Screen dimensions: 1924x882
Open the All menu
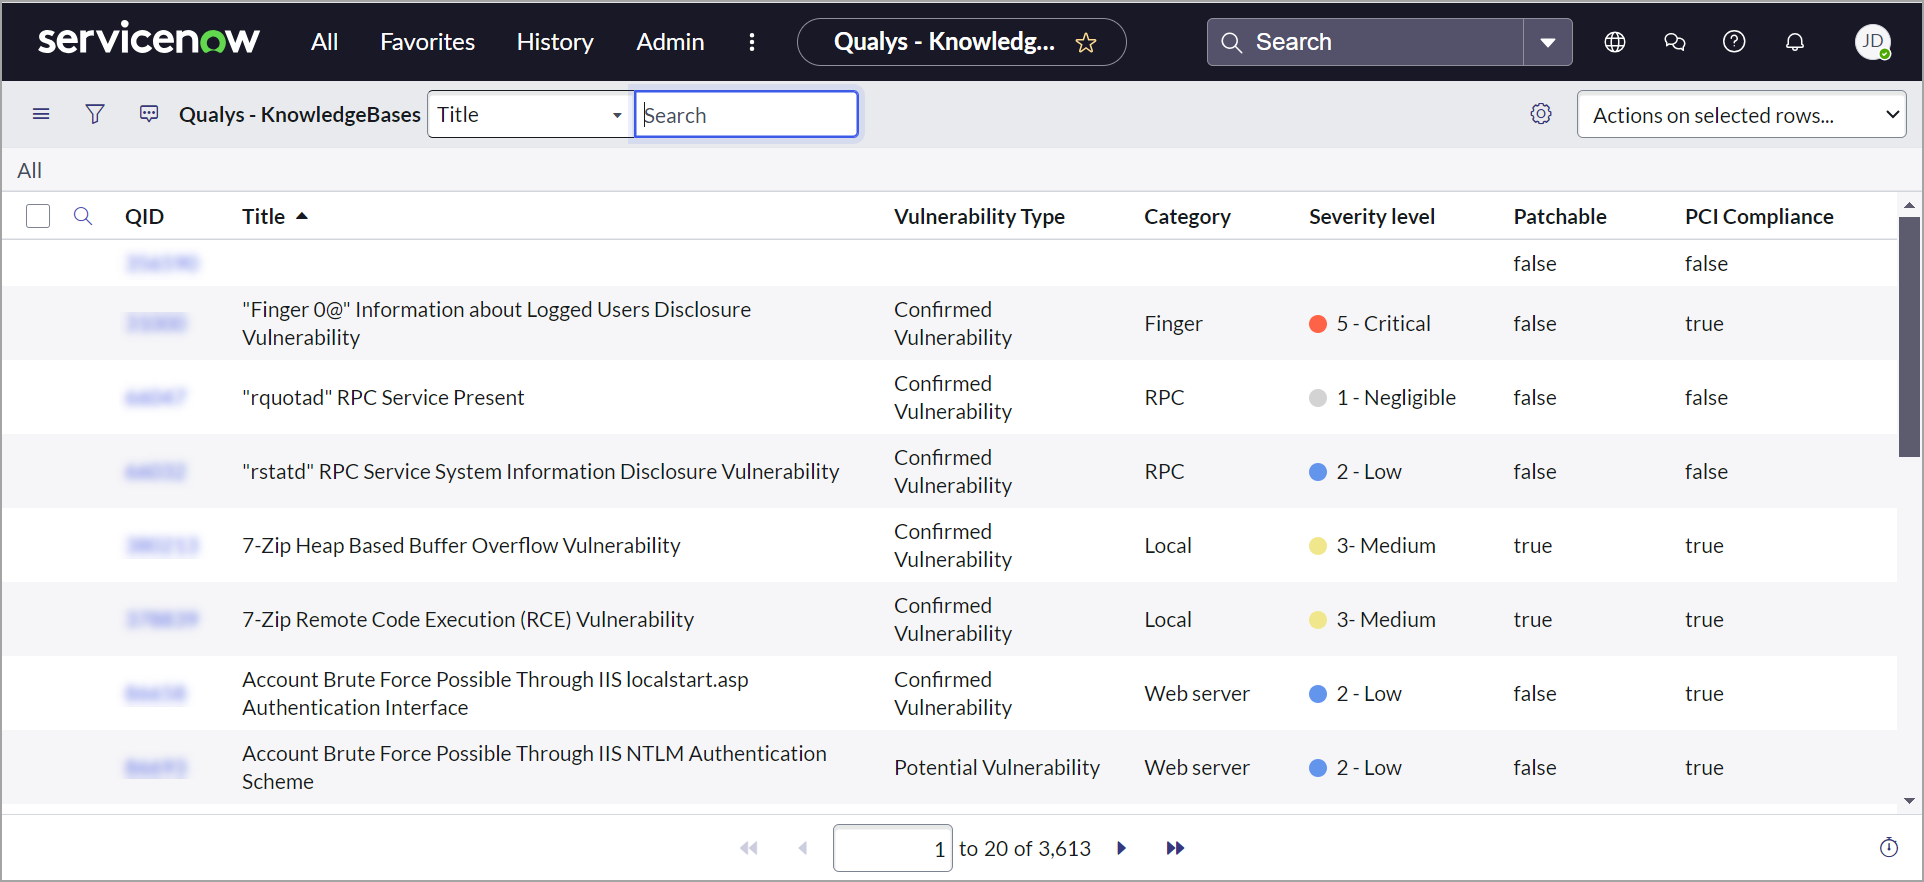coord(324,42)
